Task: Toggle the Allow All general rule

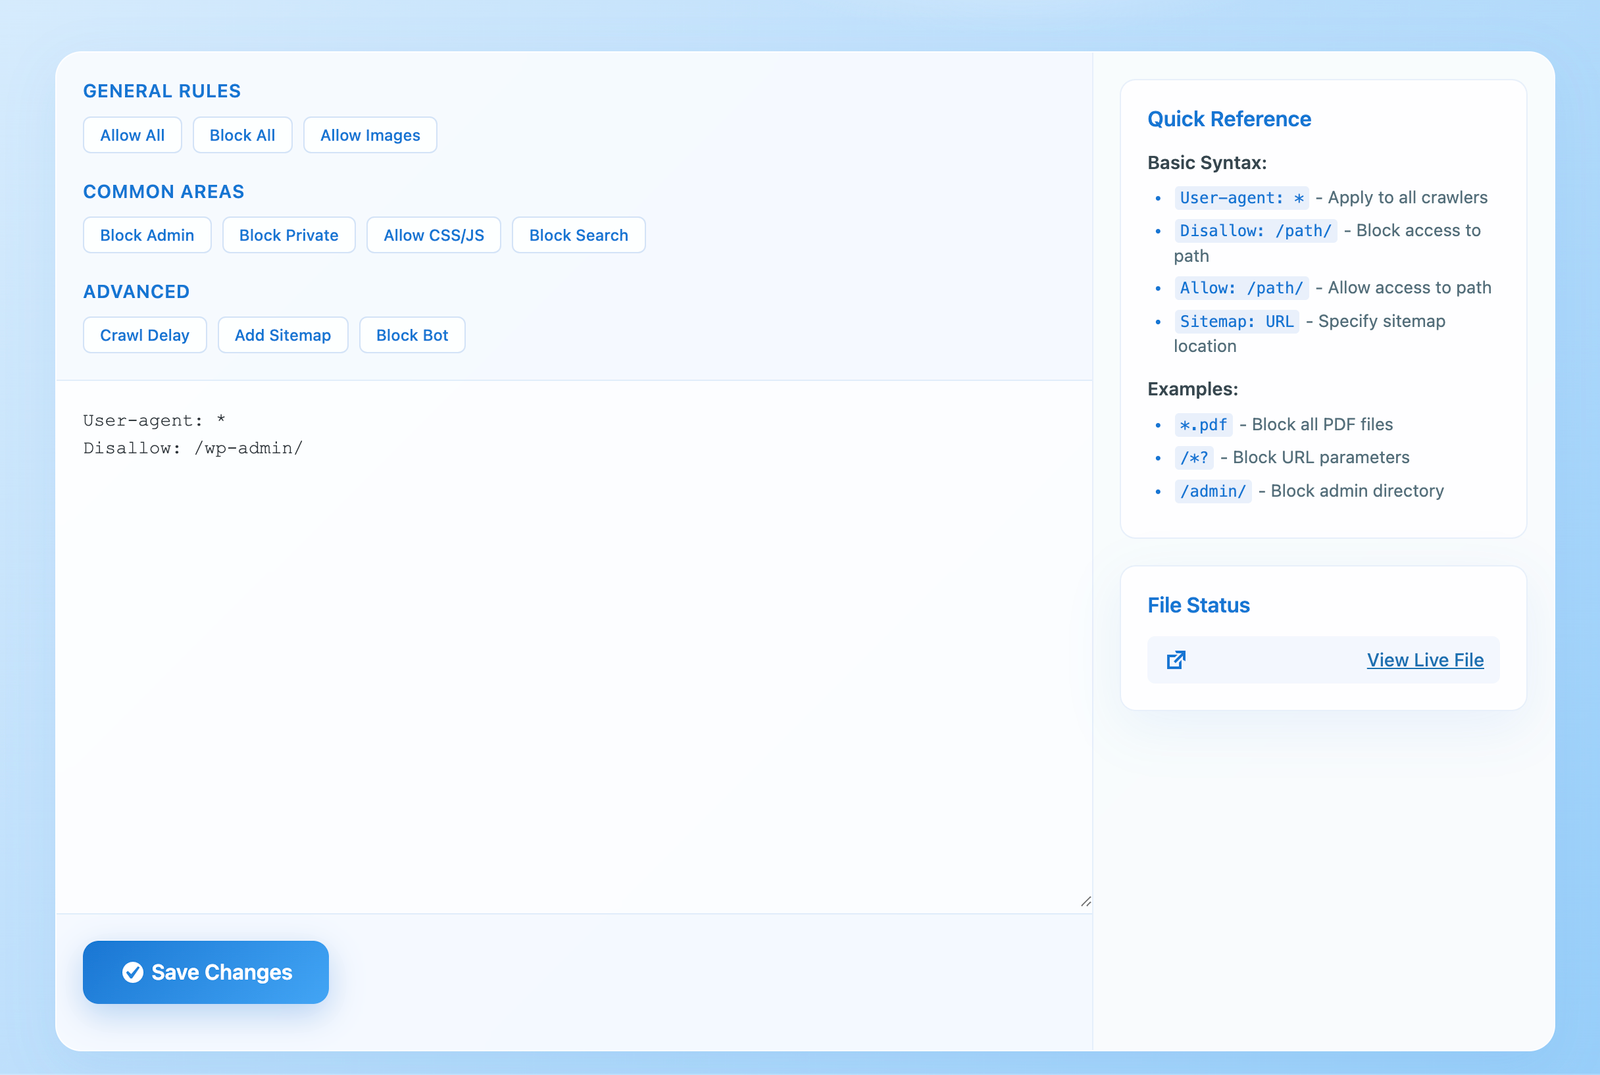Action: pyautogui.click(x=132, y=134)
